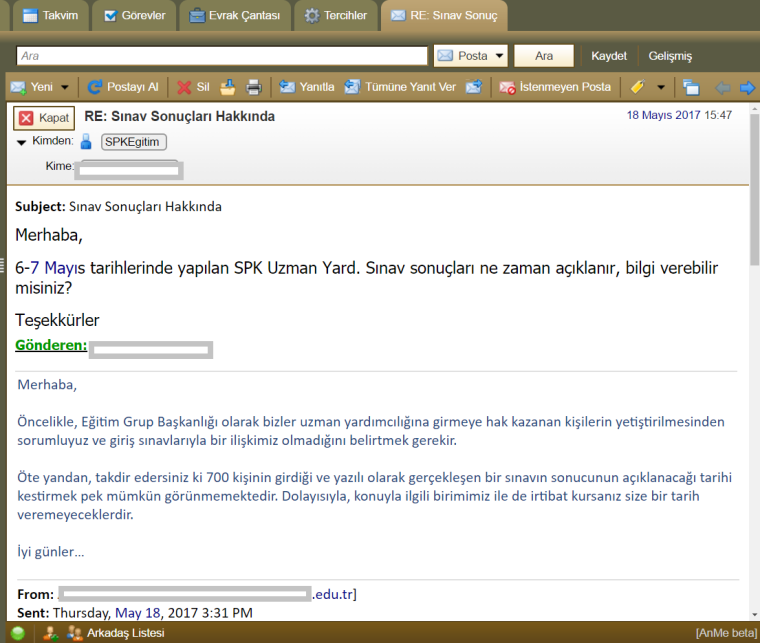
Task: Collapse the Kimden header details
Action: click(x=21, y=142)
